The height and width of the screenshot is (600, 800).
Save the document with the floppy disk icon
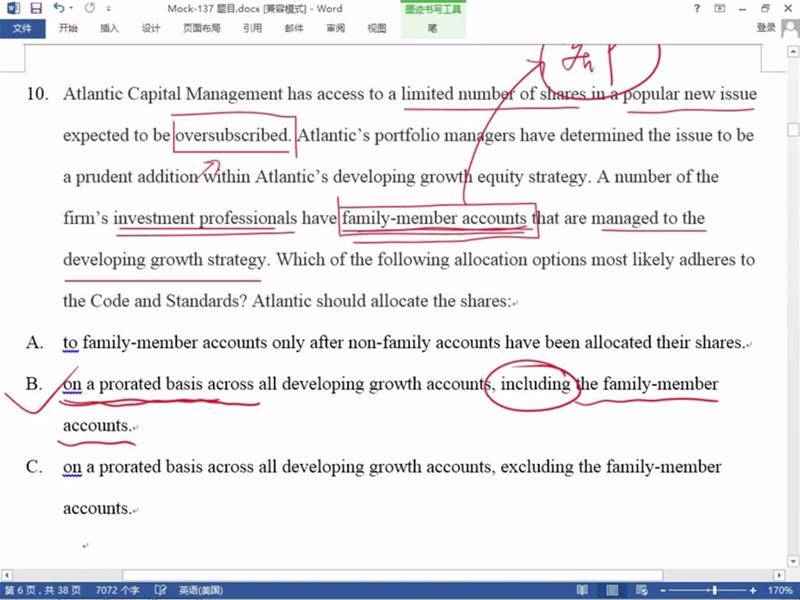click(36, 8)
